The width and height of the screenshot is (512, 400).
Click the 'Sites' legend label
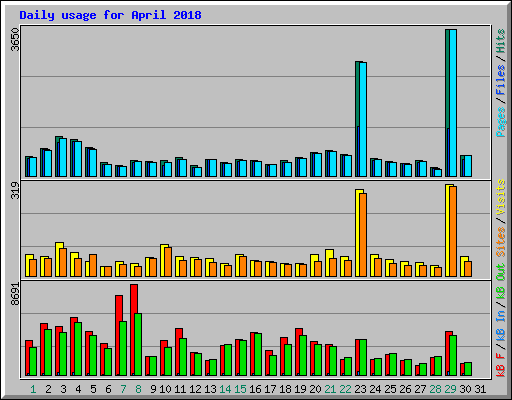pos(501,242)
